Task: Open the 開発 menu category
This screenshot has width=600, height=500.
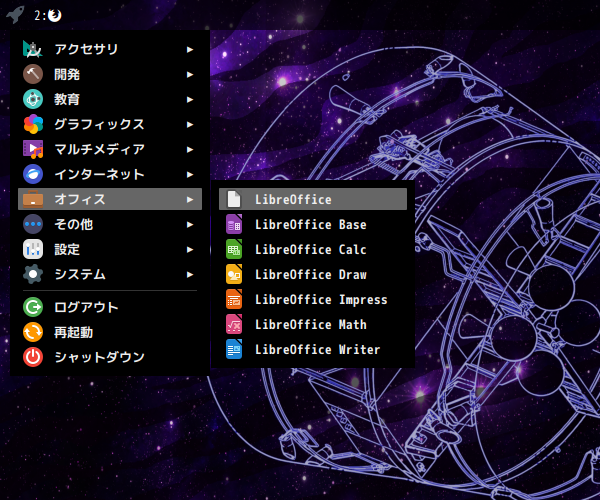Action: (110, 74)
